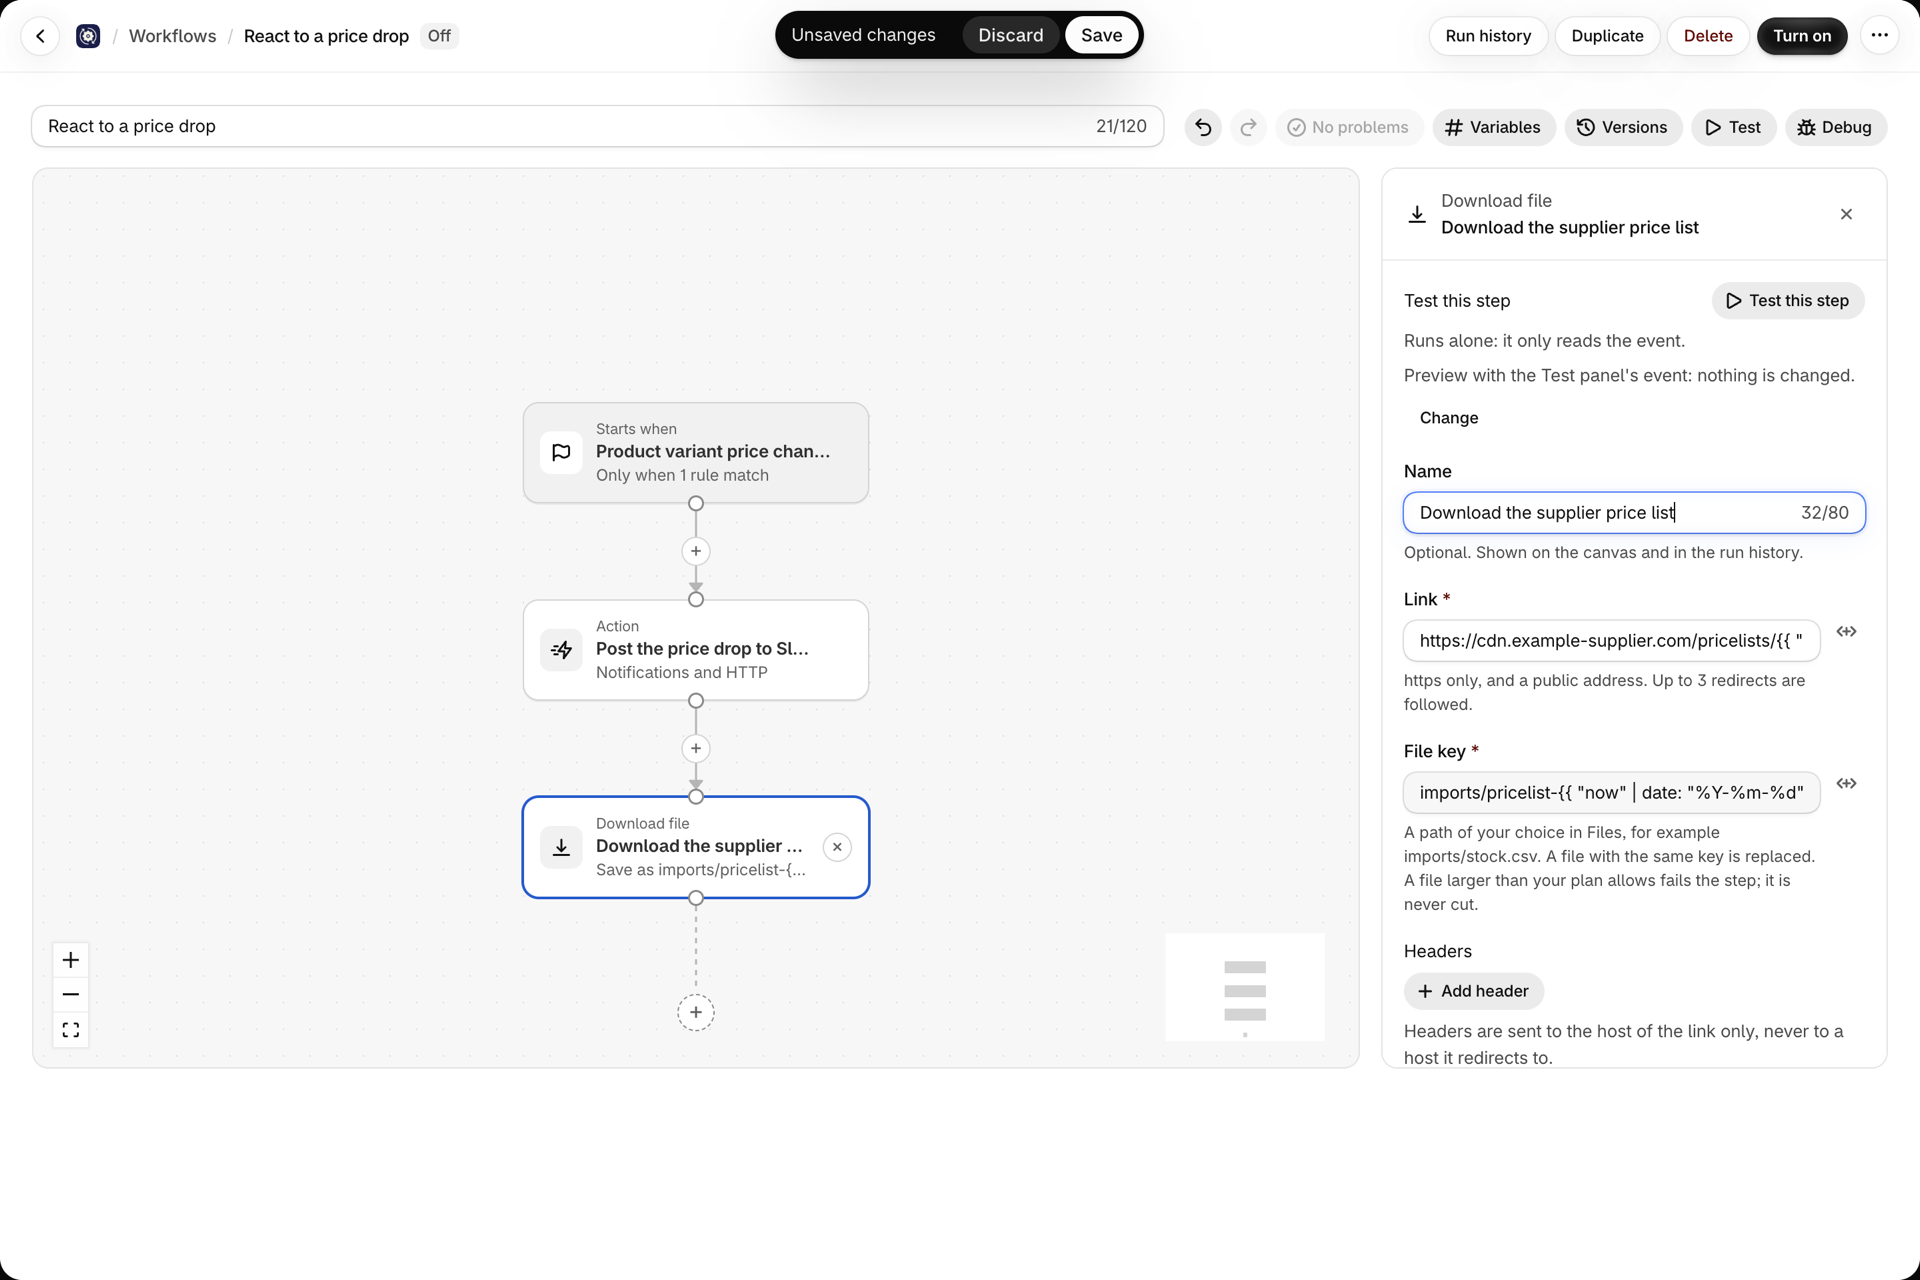The width and height of the screenshot is (1920, 1280).
Task: Open the Versions panel
Action: [1622, 127]
